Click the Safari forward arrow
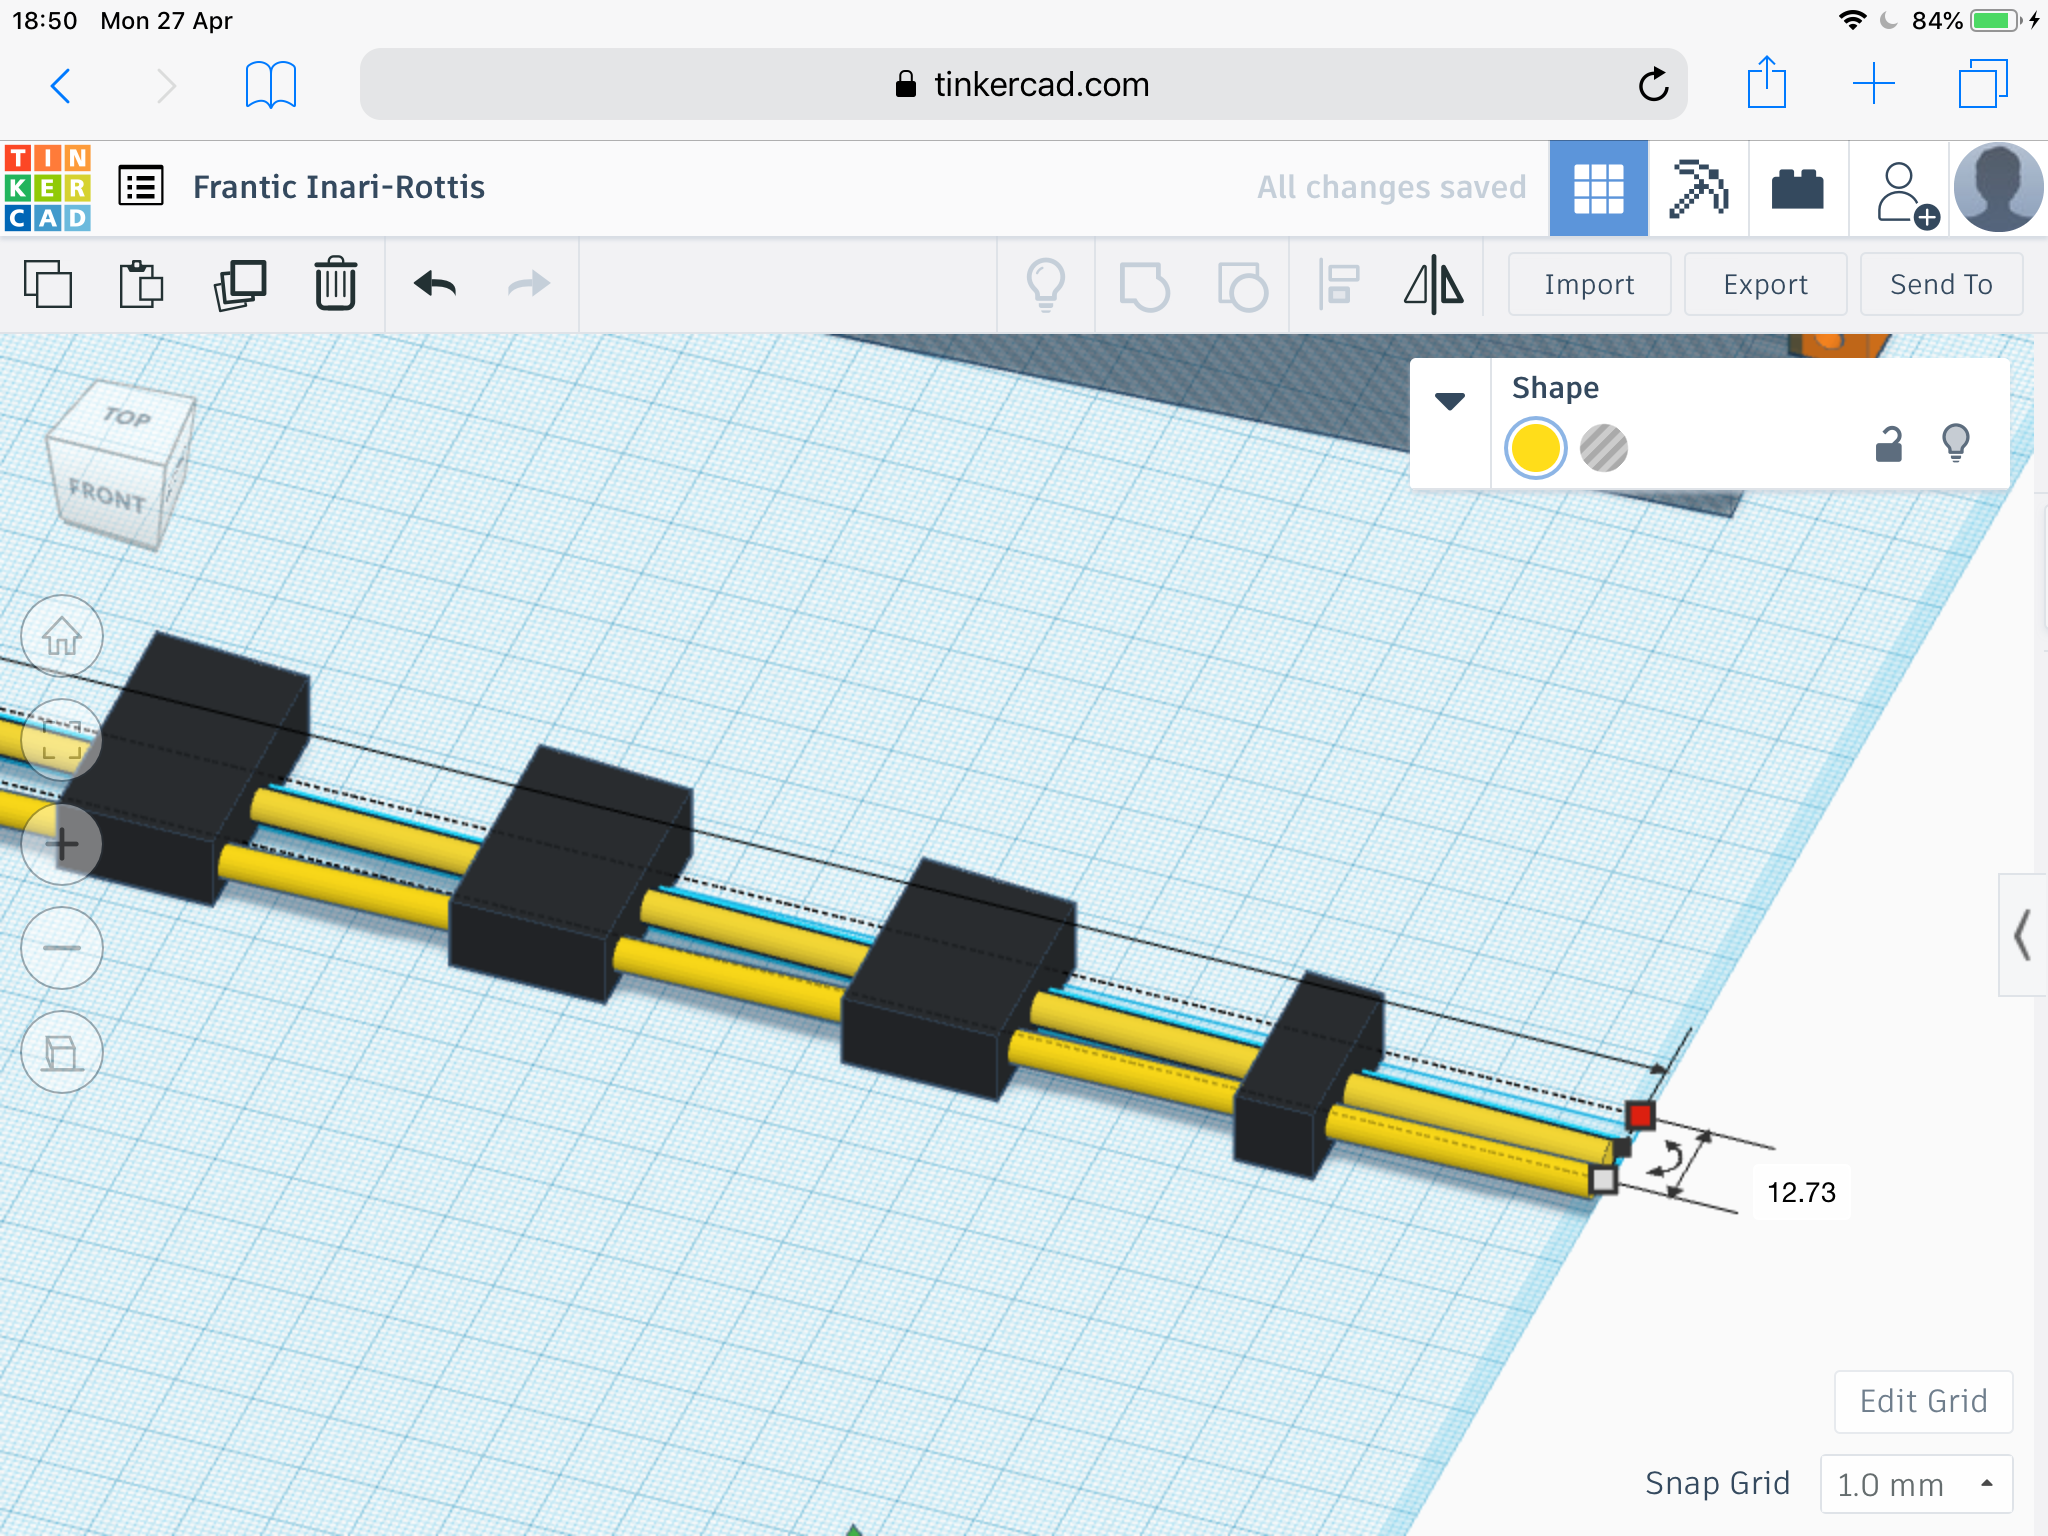This screenshot has height=1536, width=2048. pyautogui.click(x=167, y=86)
